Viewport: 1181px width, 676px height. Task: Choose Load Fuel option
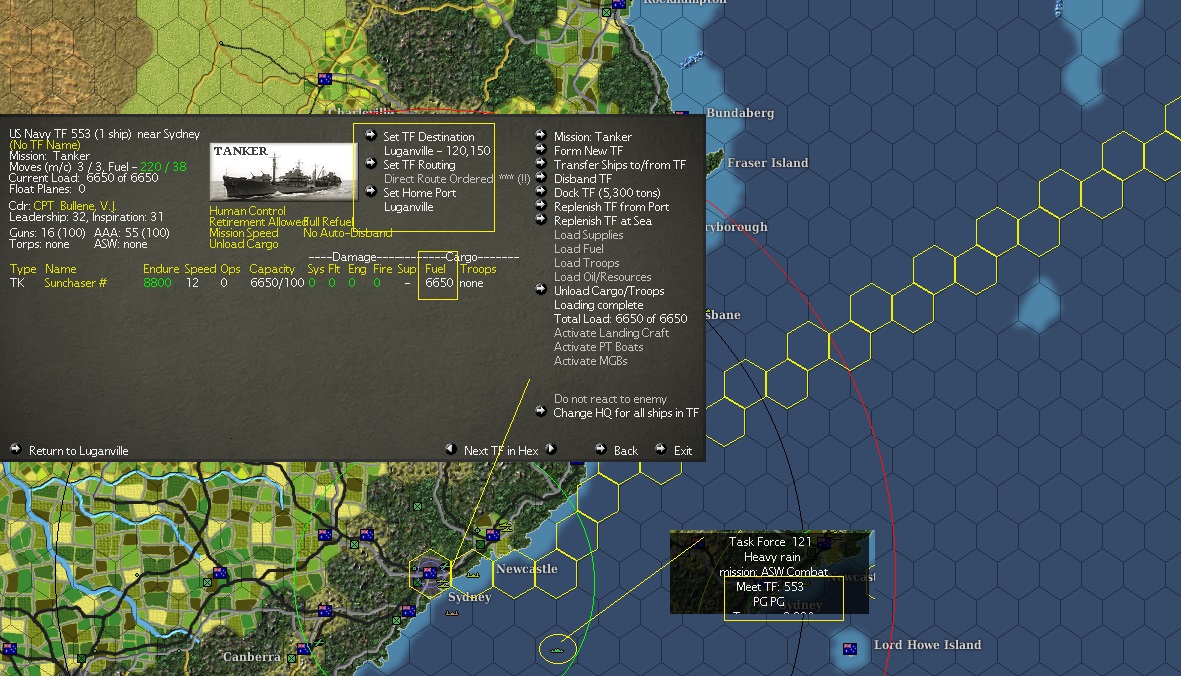tap(578, 249)
